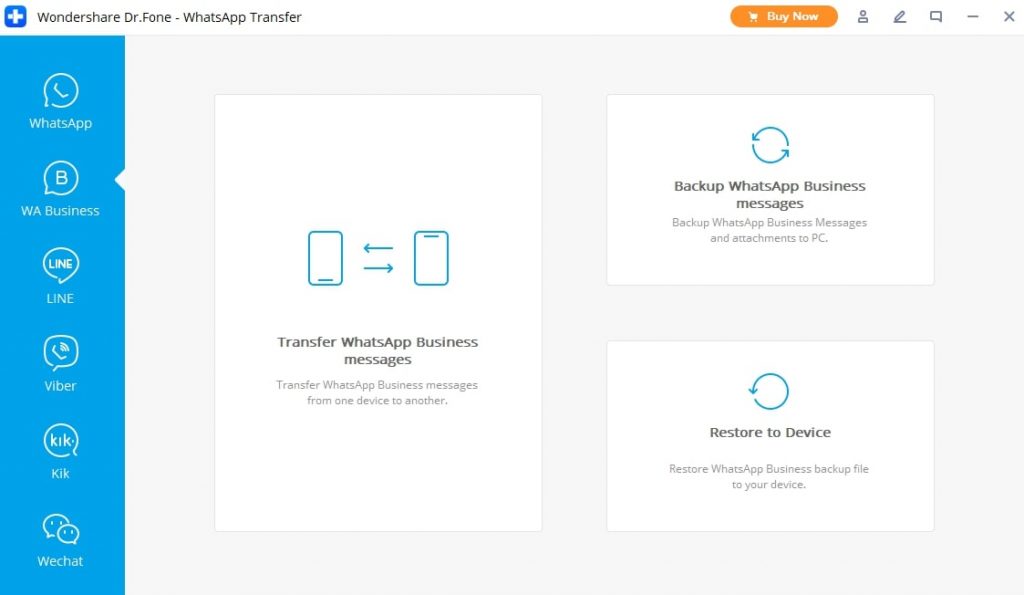The image size is (1024, 595).
Task: Close the Dr.Fone window
Action: click(x=1009, y=17)
